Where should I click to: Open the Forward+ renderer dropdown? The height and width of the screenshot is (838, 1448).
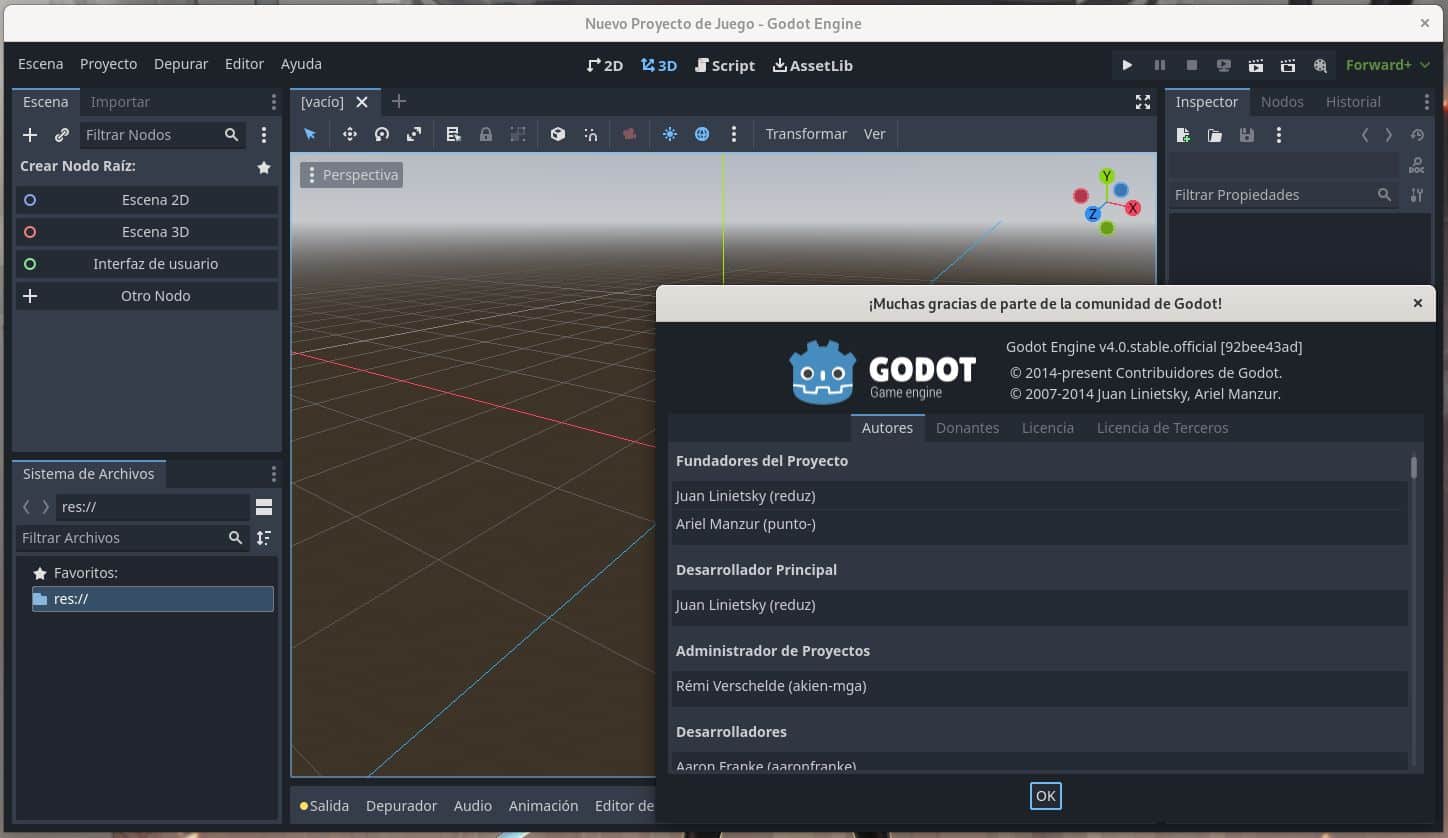1387,65
